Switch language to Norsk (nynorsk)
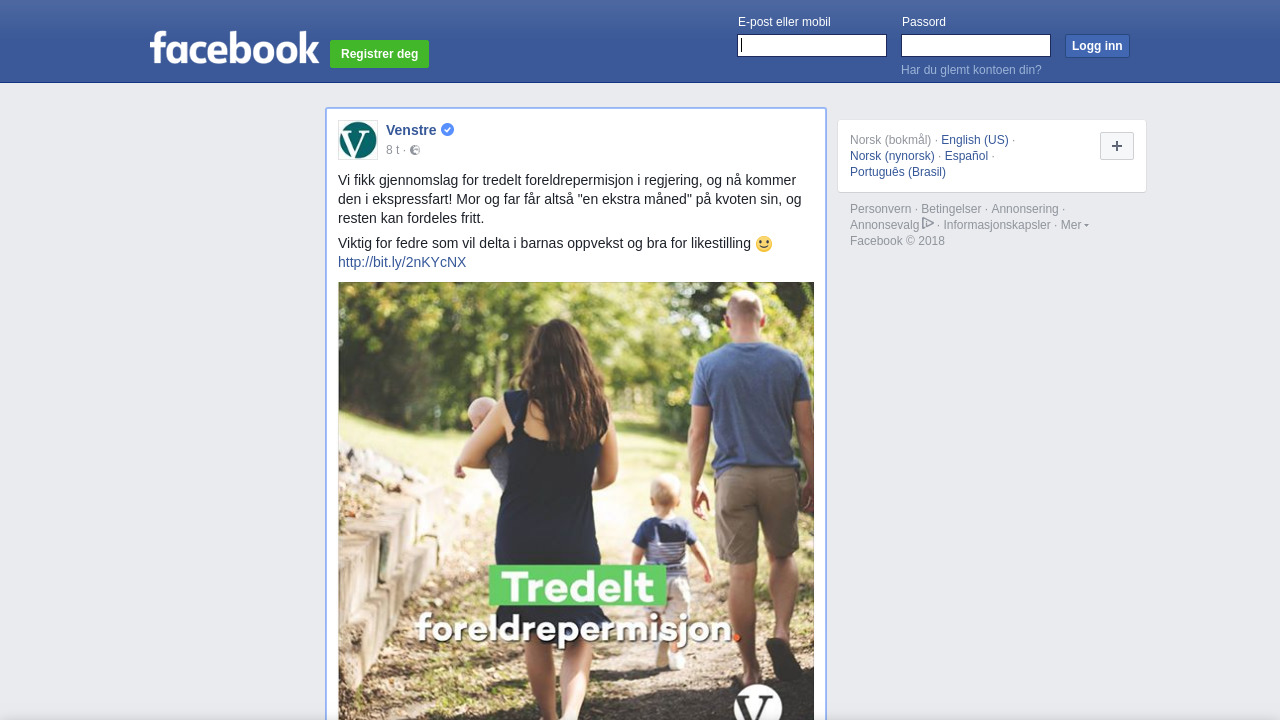 [892, 156]
